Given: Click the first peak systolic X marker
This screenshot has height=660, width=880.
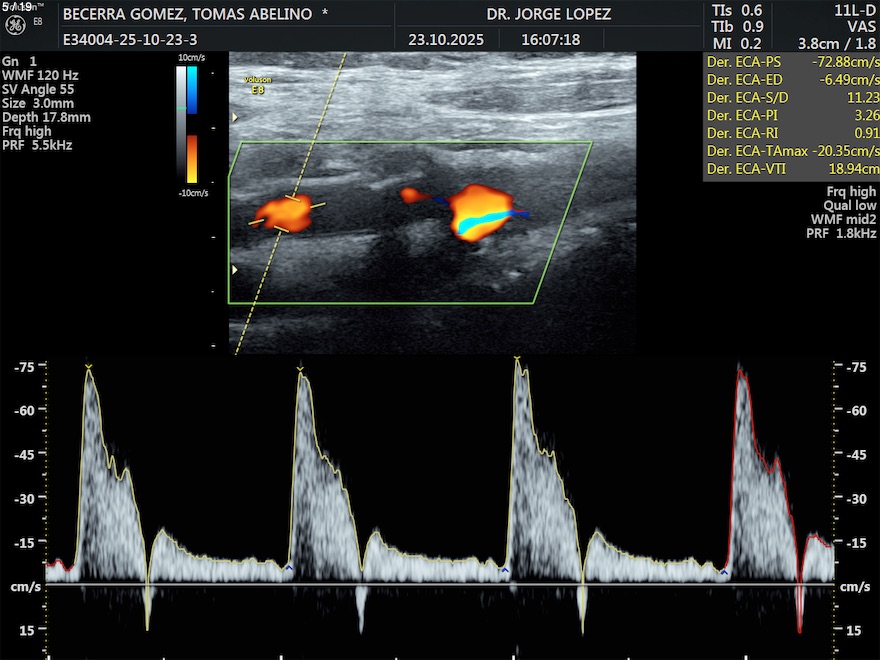Looking at the screenshot, I should (88, 368).
